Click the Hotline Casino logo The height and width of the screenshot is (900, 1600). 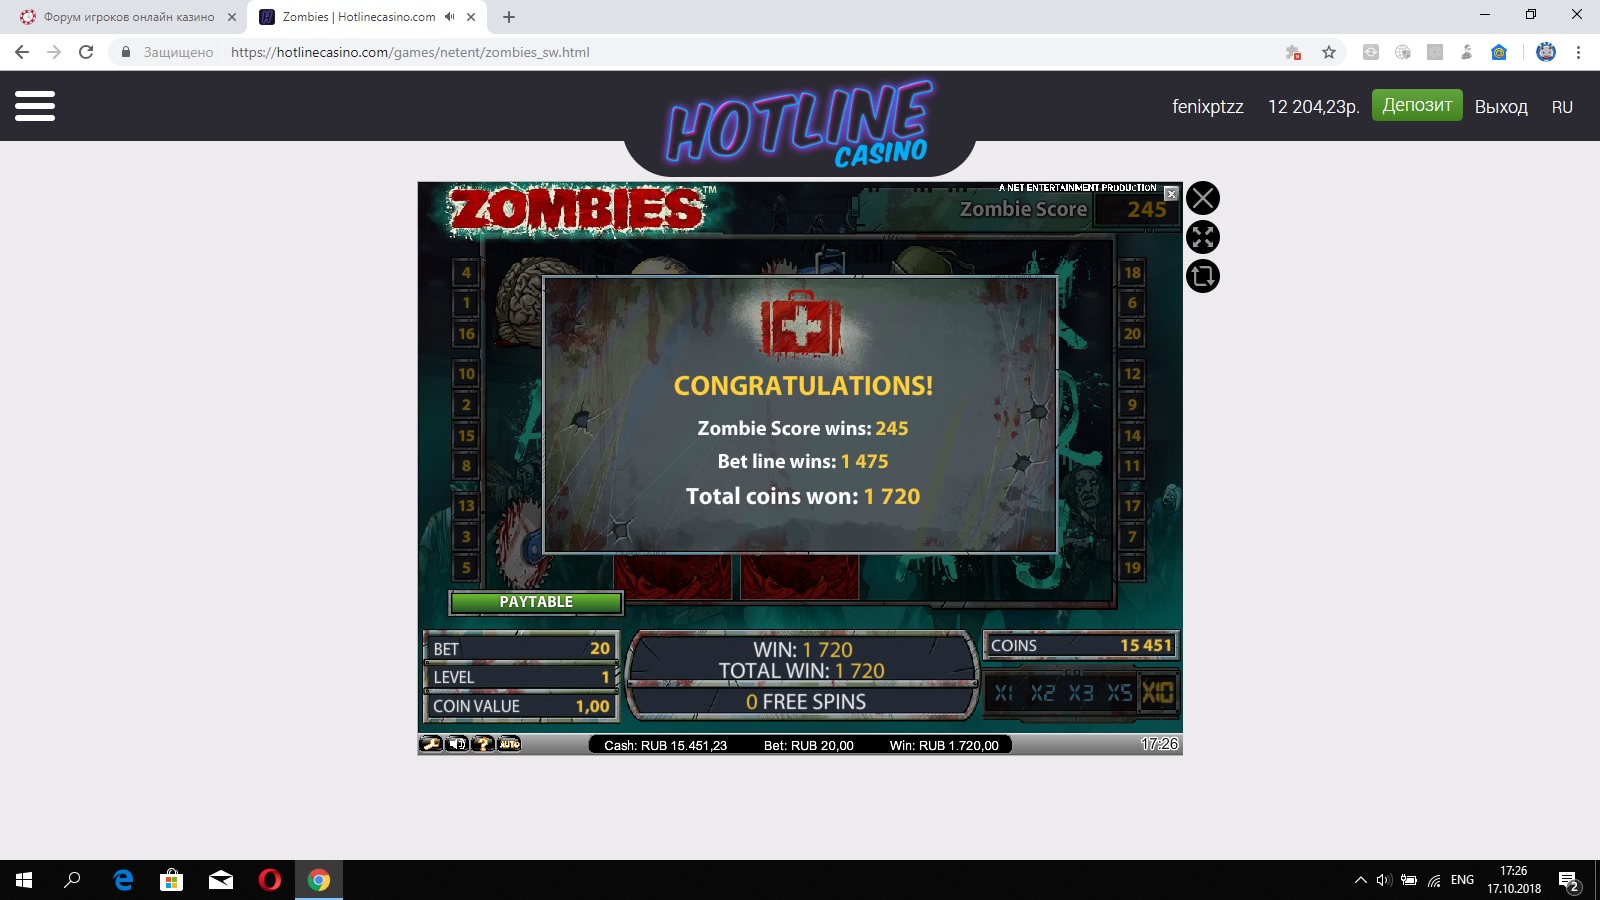pyautogui.click(x=800, y=125)
